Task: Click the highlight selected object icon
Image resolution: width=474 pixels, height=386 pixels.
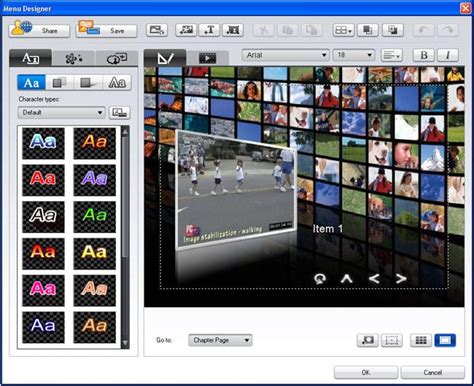Action: [x=367, y=340]
